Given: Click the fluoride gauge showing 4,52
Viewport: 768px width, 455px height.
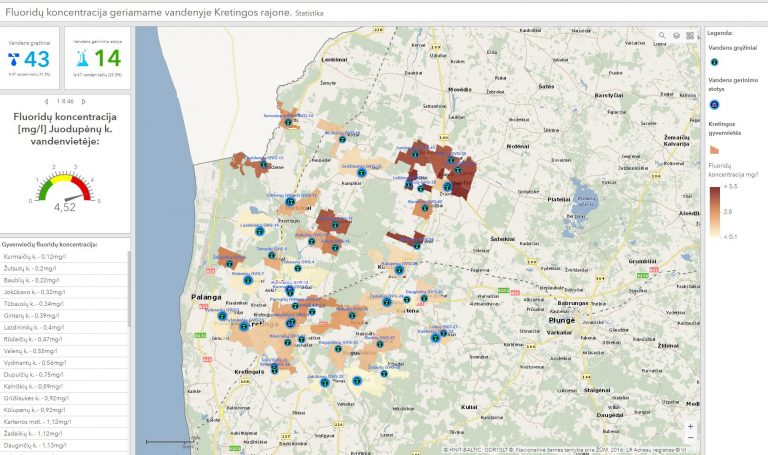Looking at the screenshot, I should pos(65,188).
